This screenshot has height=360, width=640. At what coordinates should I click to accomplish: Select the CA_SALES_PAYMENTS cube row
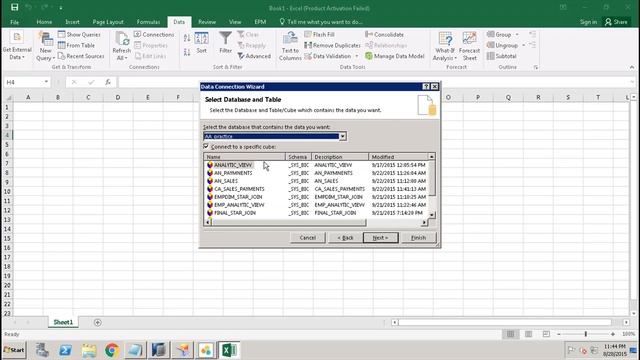coord(317,189)
